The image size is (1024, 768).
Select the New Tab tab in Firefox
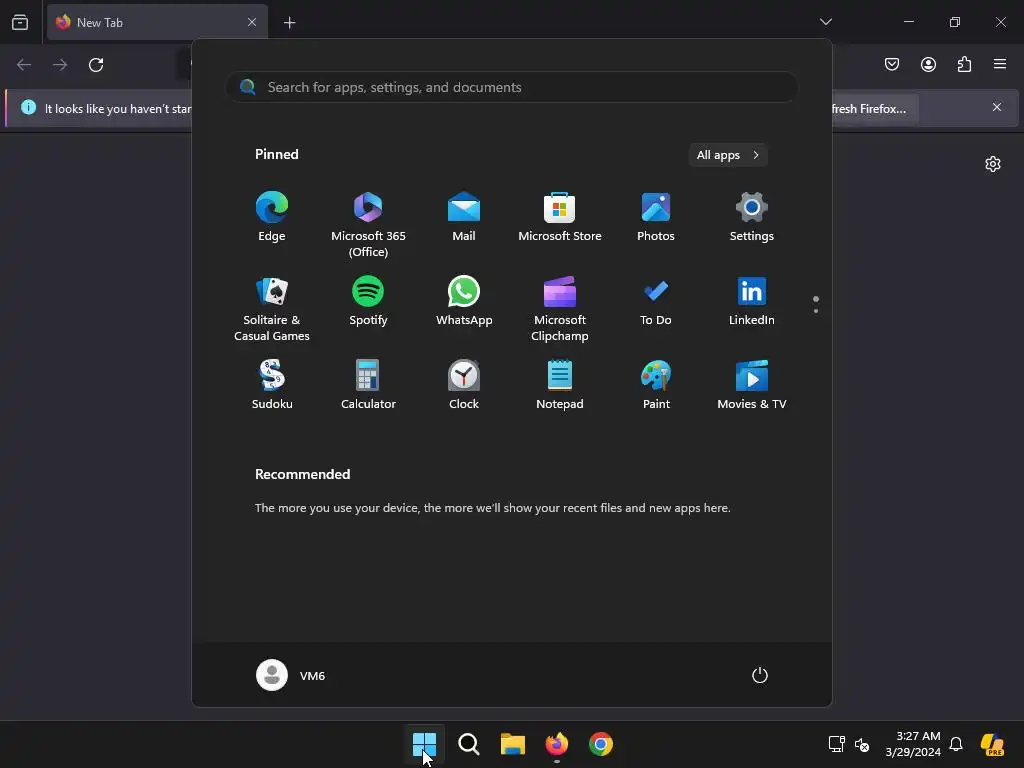pyautogui.click(x=157, y=22)
